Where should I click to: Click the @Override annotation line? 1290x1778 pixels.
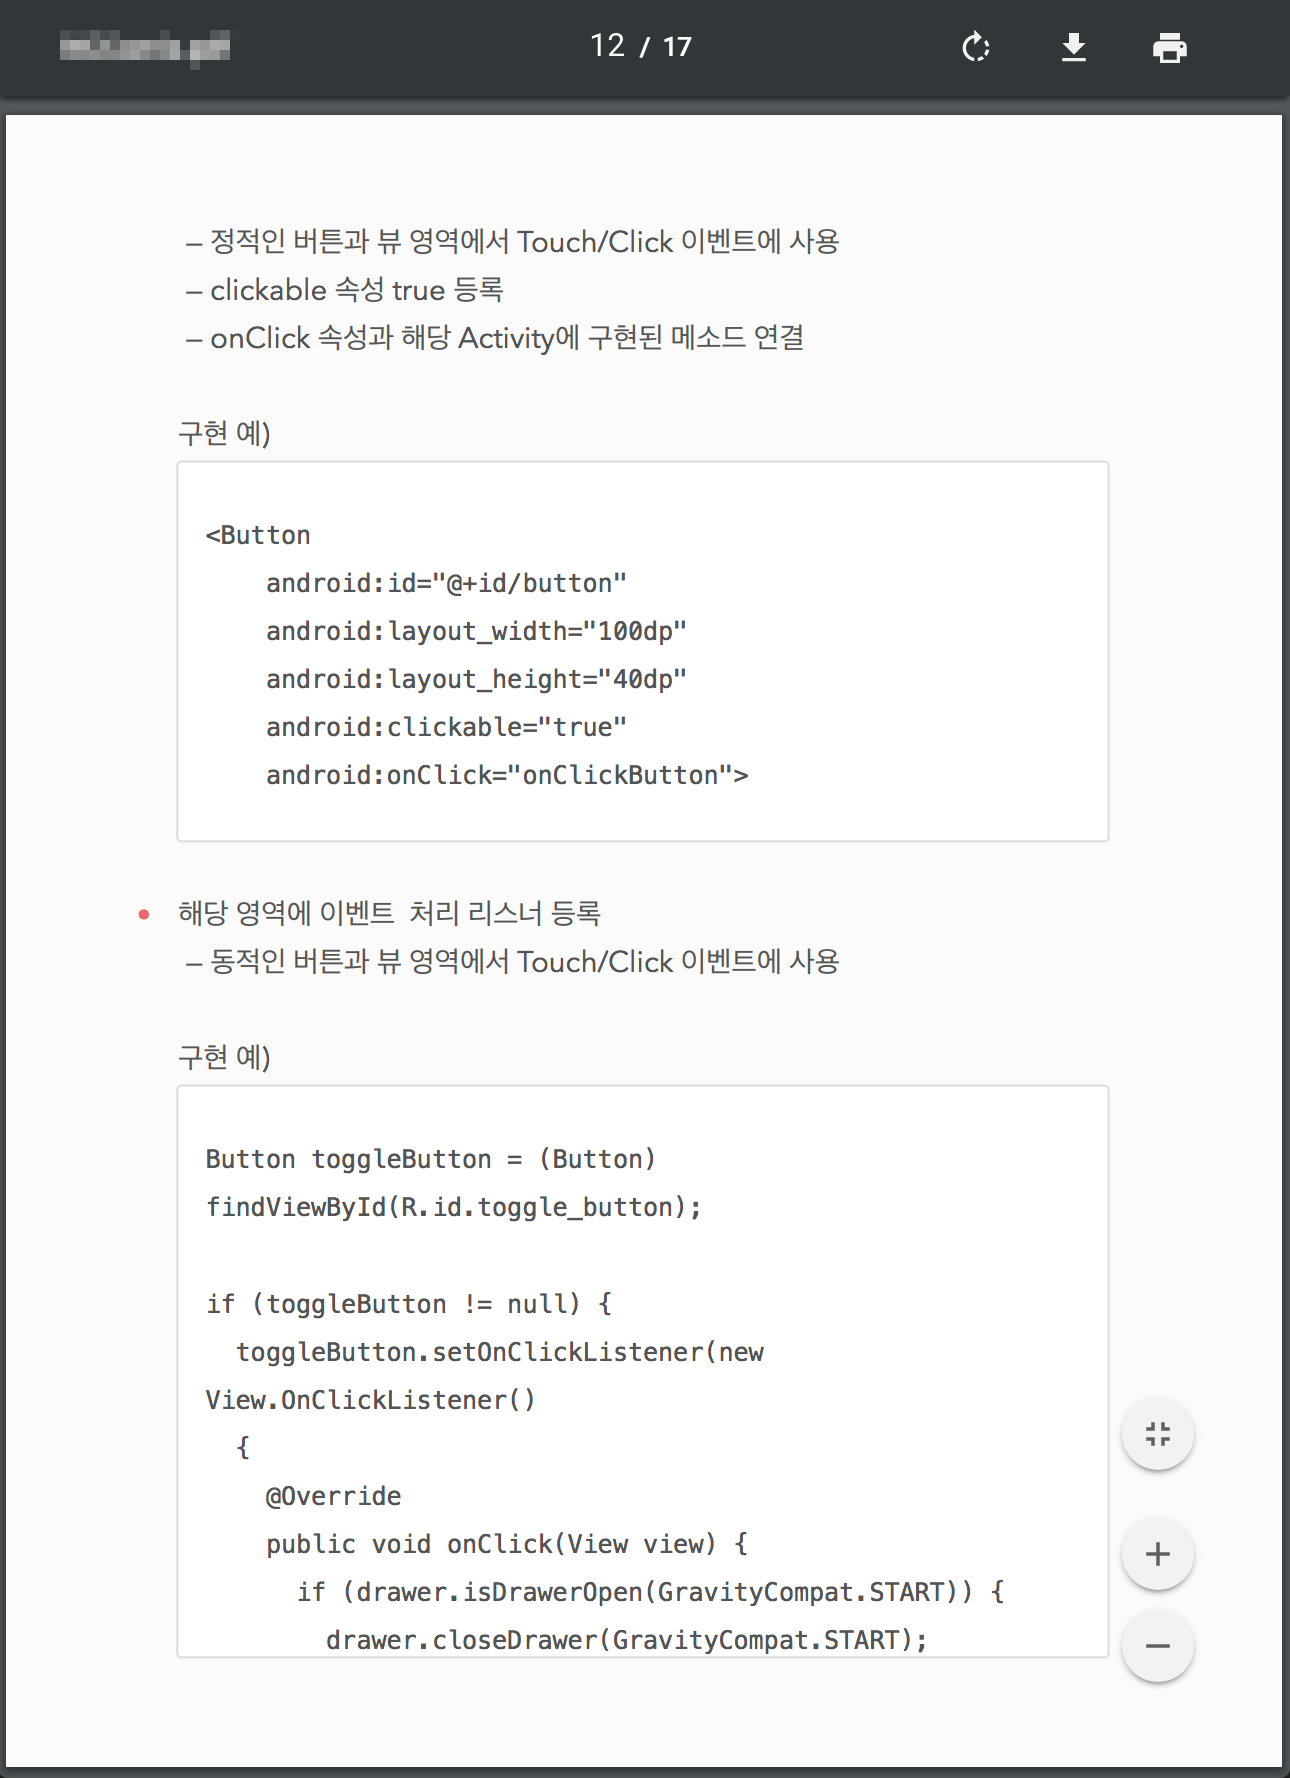[333, 1496]
